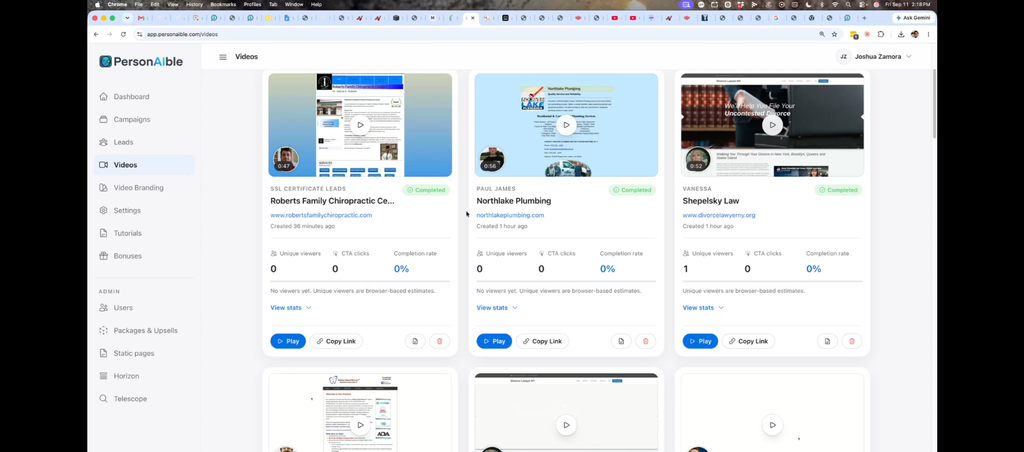Expand View stats for Shepelsky Law
The height and width of the screenshot is (452, 1024).
[x=703, y=308]
